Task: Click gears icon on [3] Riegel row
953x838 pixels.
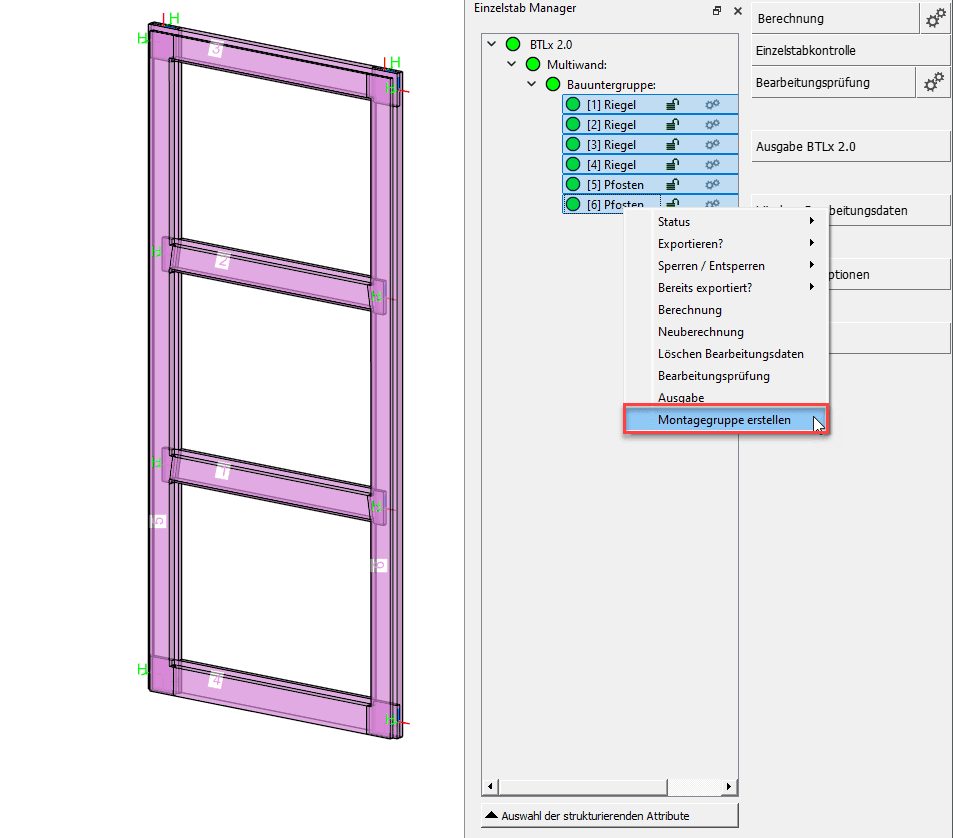Action: point(712,145)
